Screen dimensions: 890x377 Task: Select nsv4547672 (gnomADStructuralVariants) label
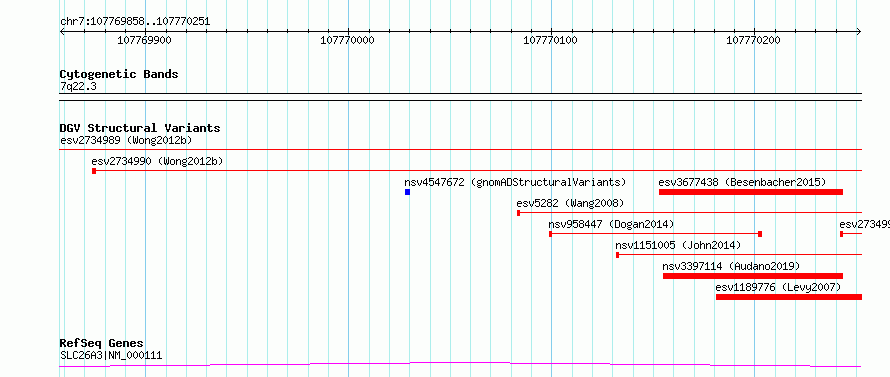click(x=515, y=183)
